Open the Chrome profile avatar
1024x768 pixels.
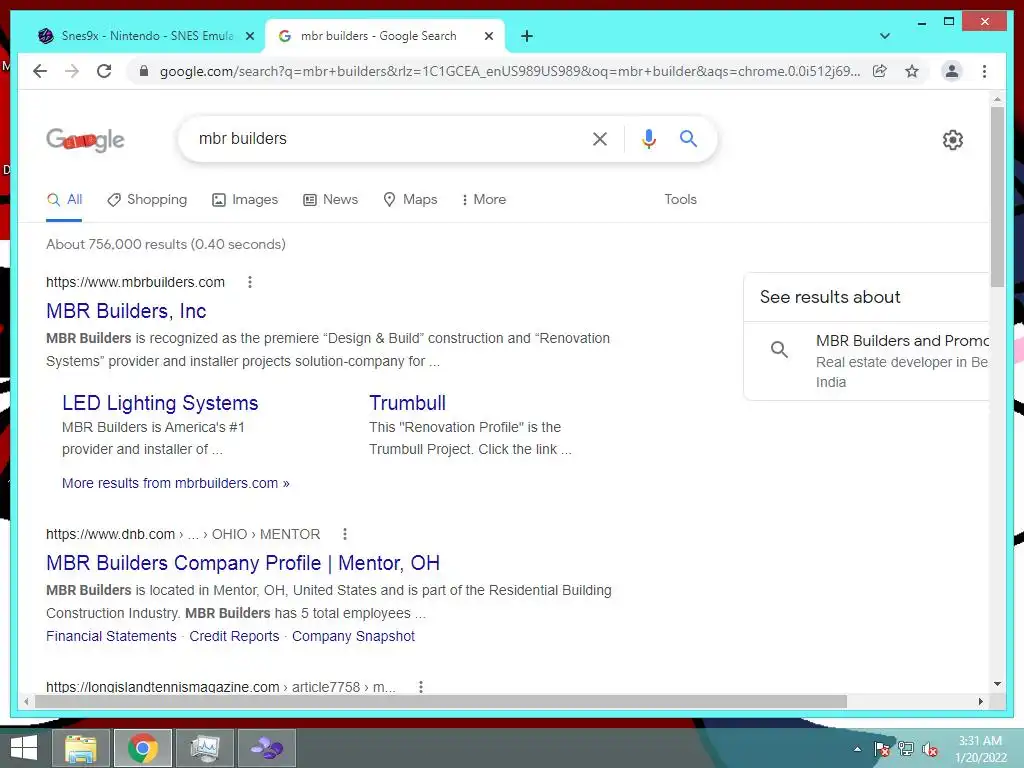coord(952,71)
